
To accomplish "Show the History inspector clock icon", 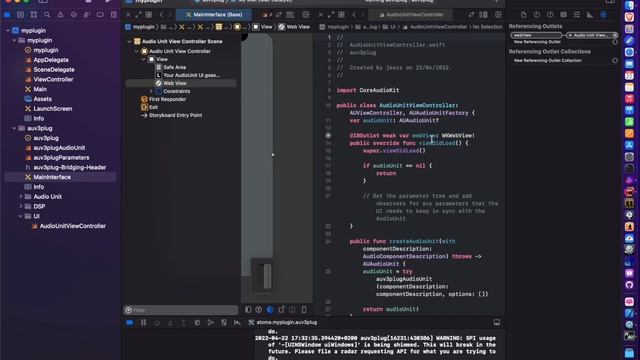I will pos(537,15).
